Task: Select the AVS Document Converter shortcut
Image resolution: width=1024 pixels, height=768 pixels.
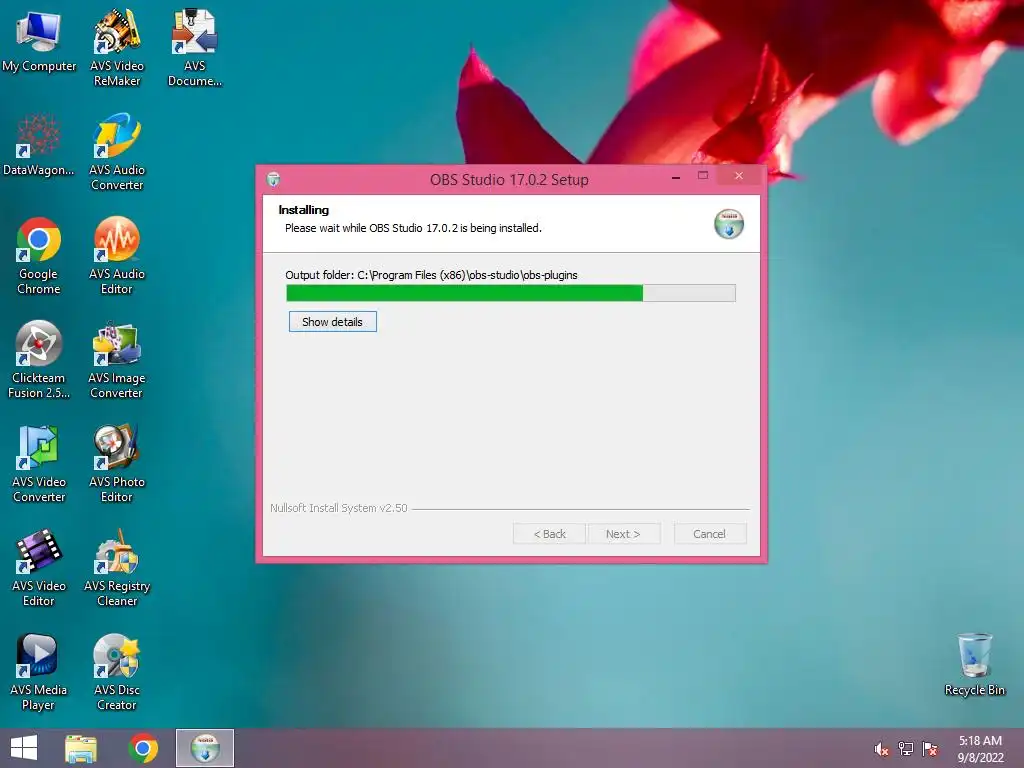Action: click(195, 48)
